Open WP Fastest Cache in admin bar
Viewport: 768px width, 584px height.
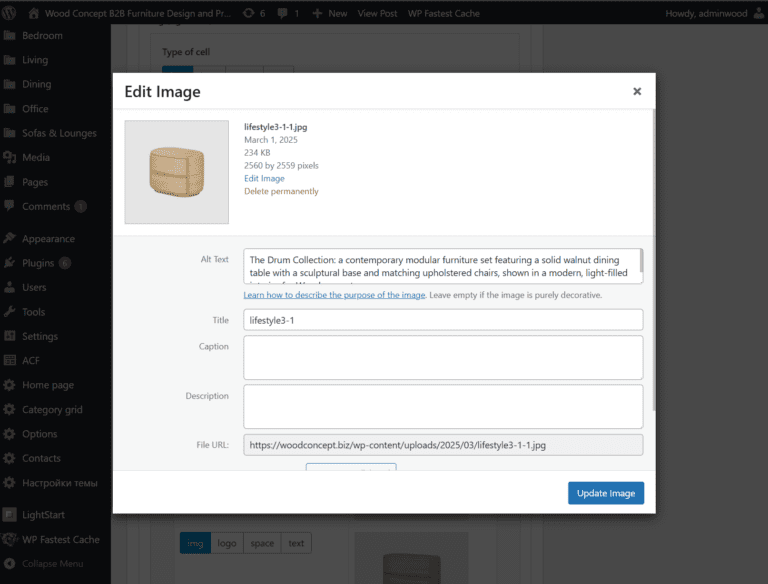coord(443,13)
